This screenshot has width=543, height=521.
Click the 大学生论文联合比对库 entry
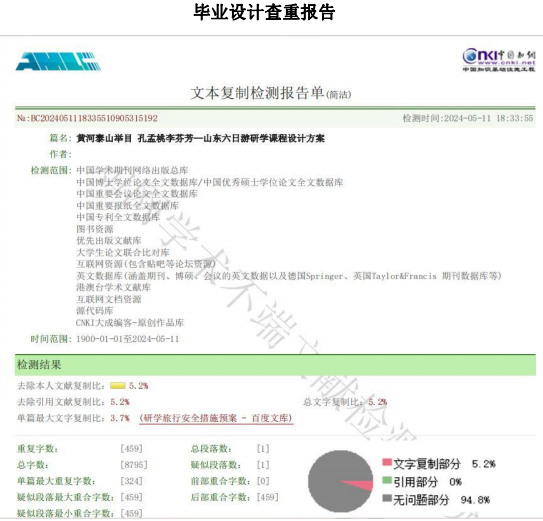coord(123,252)
